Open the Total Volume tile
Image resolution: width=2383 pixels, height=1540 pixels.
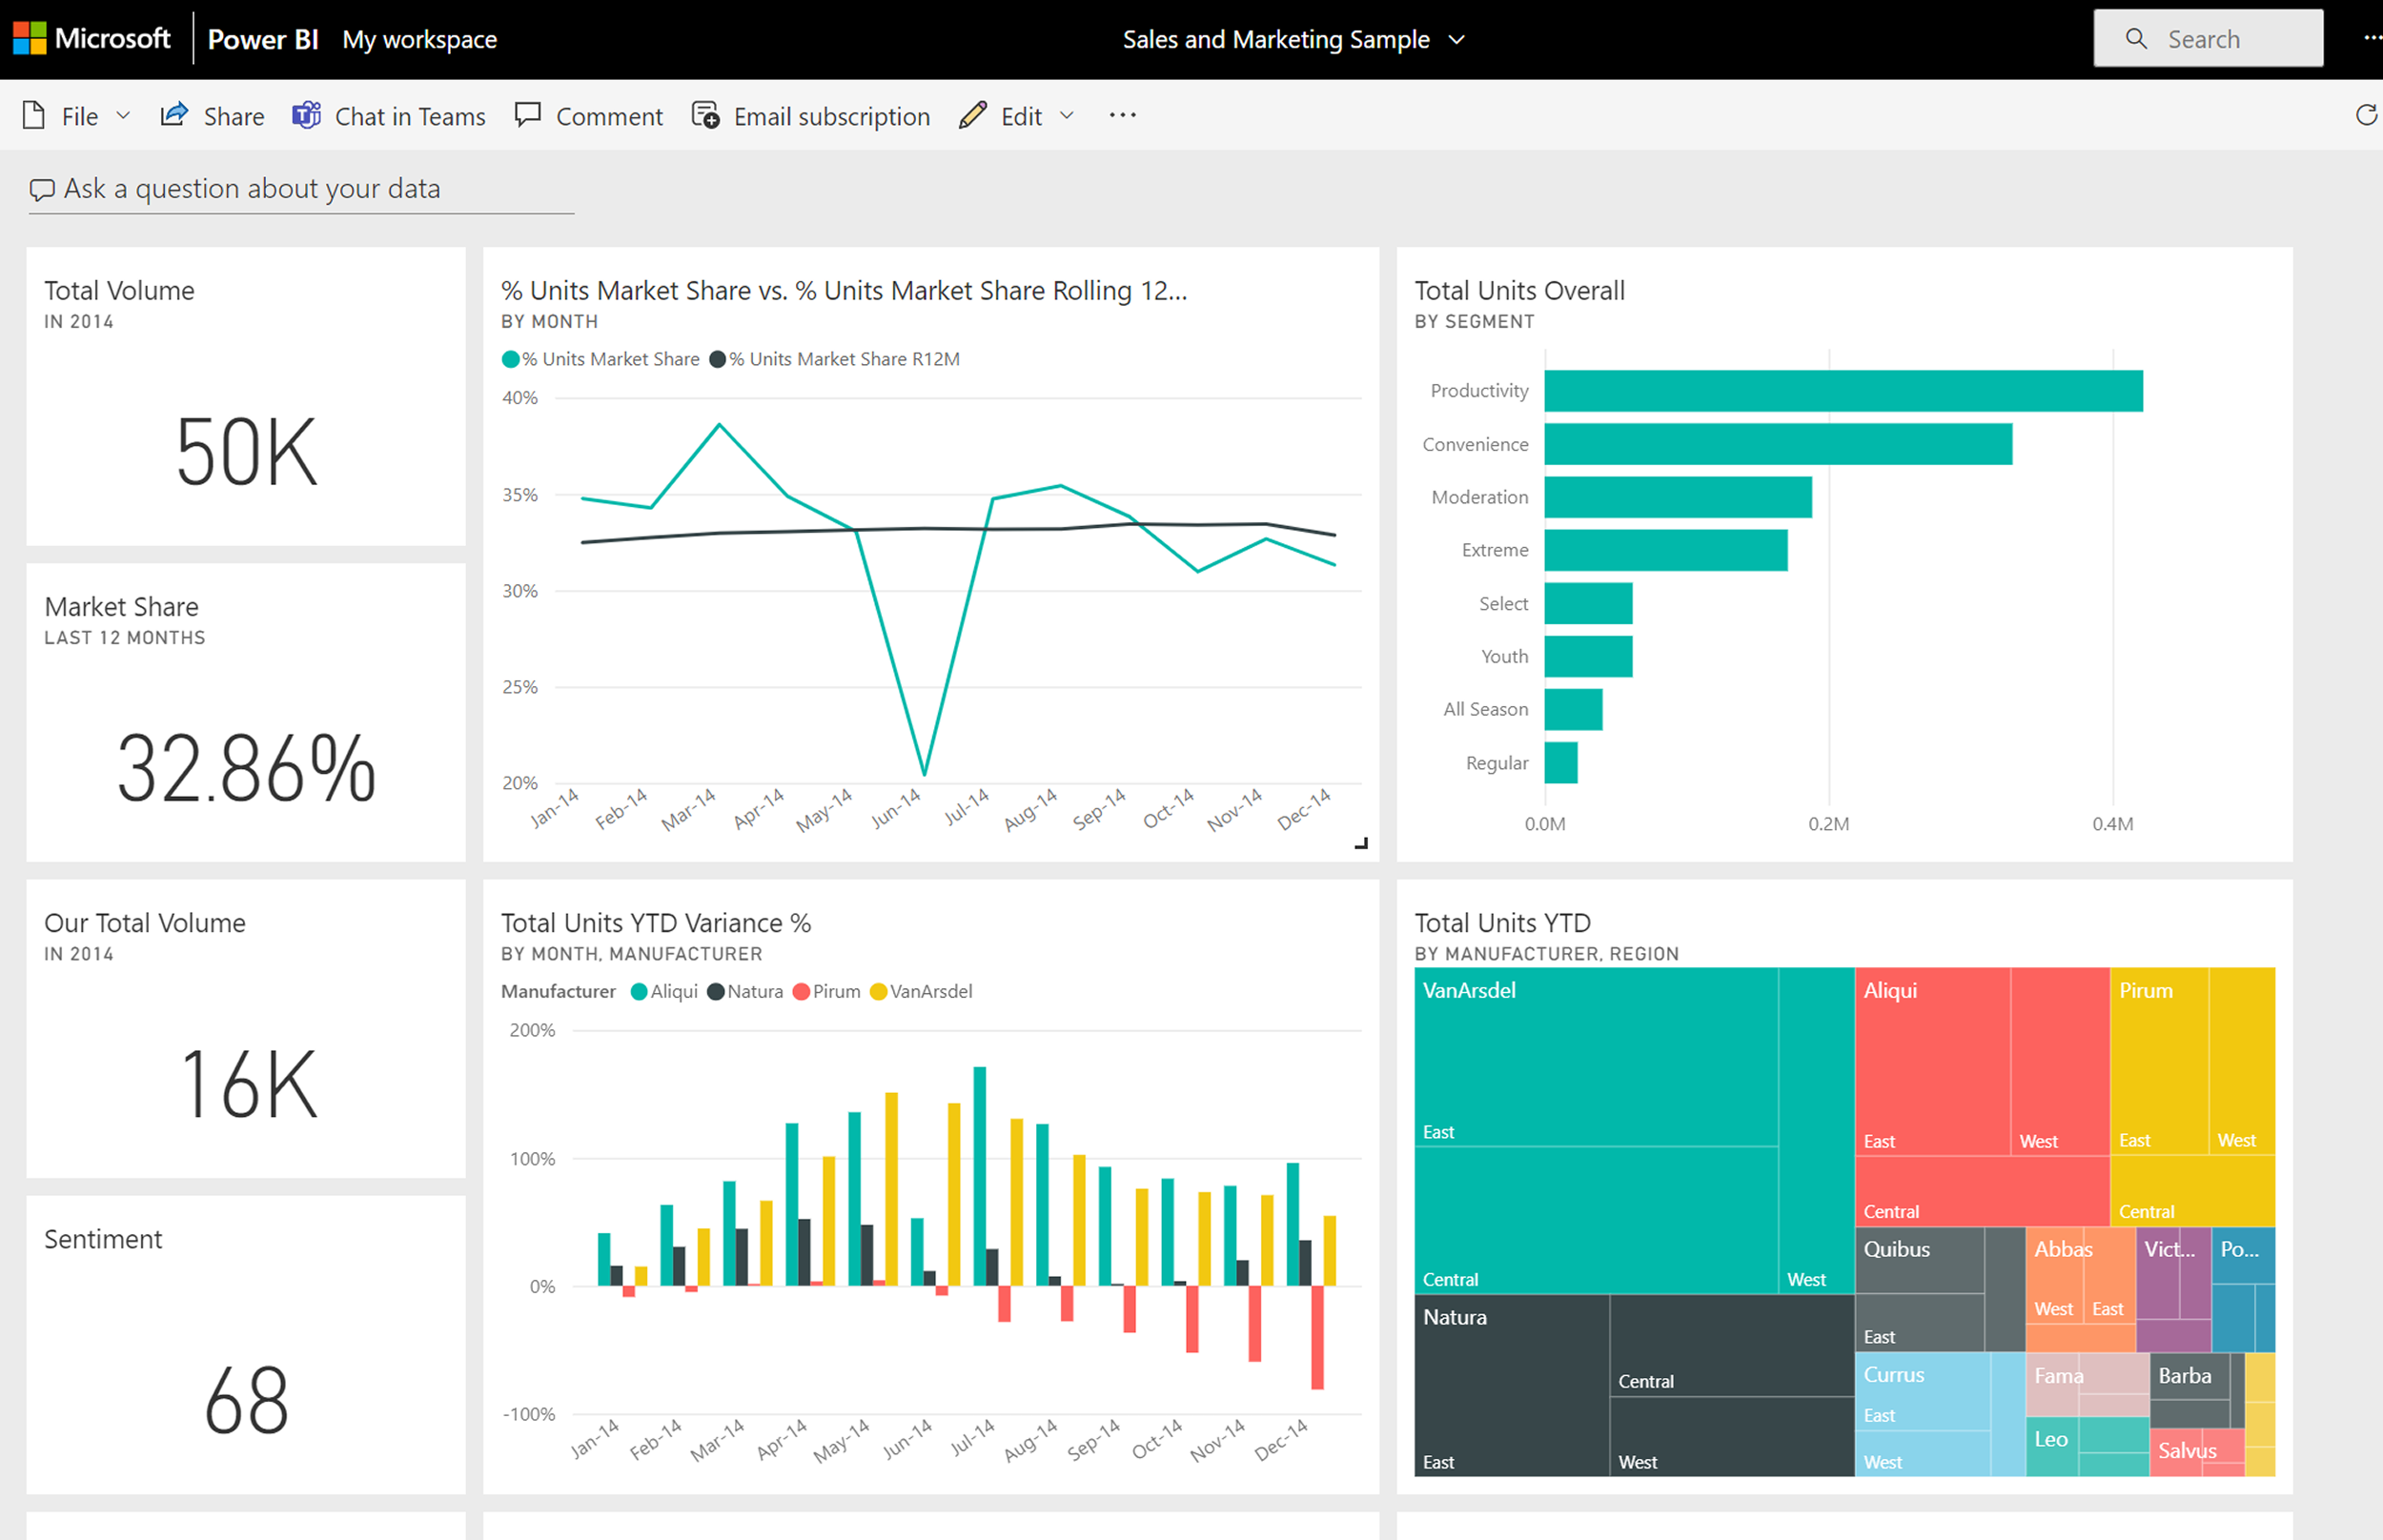[245, 400]
